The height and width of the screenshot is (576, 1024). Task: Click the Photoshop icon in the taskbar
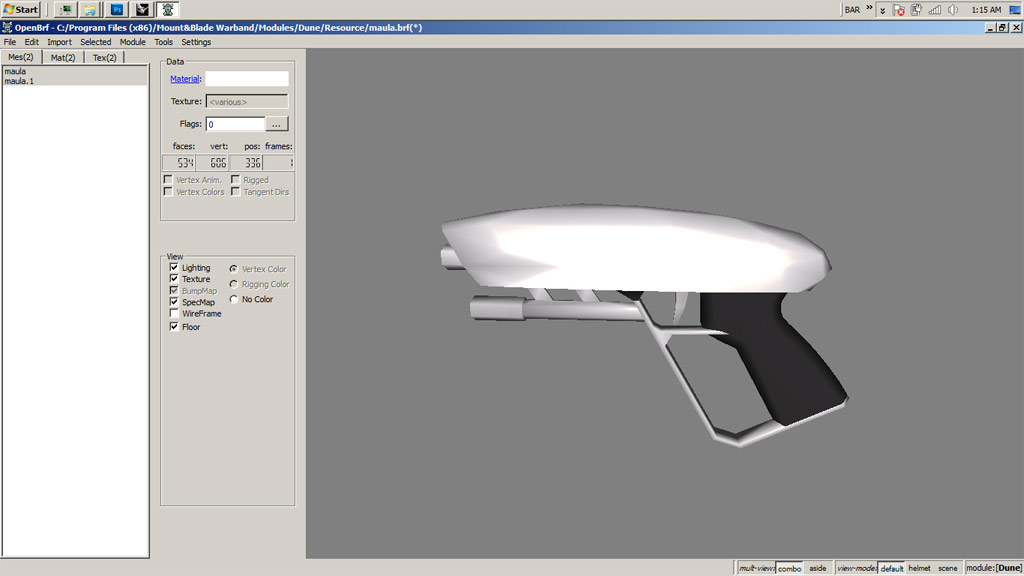[116, 9]
